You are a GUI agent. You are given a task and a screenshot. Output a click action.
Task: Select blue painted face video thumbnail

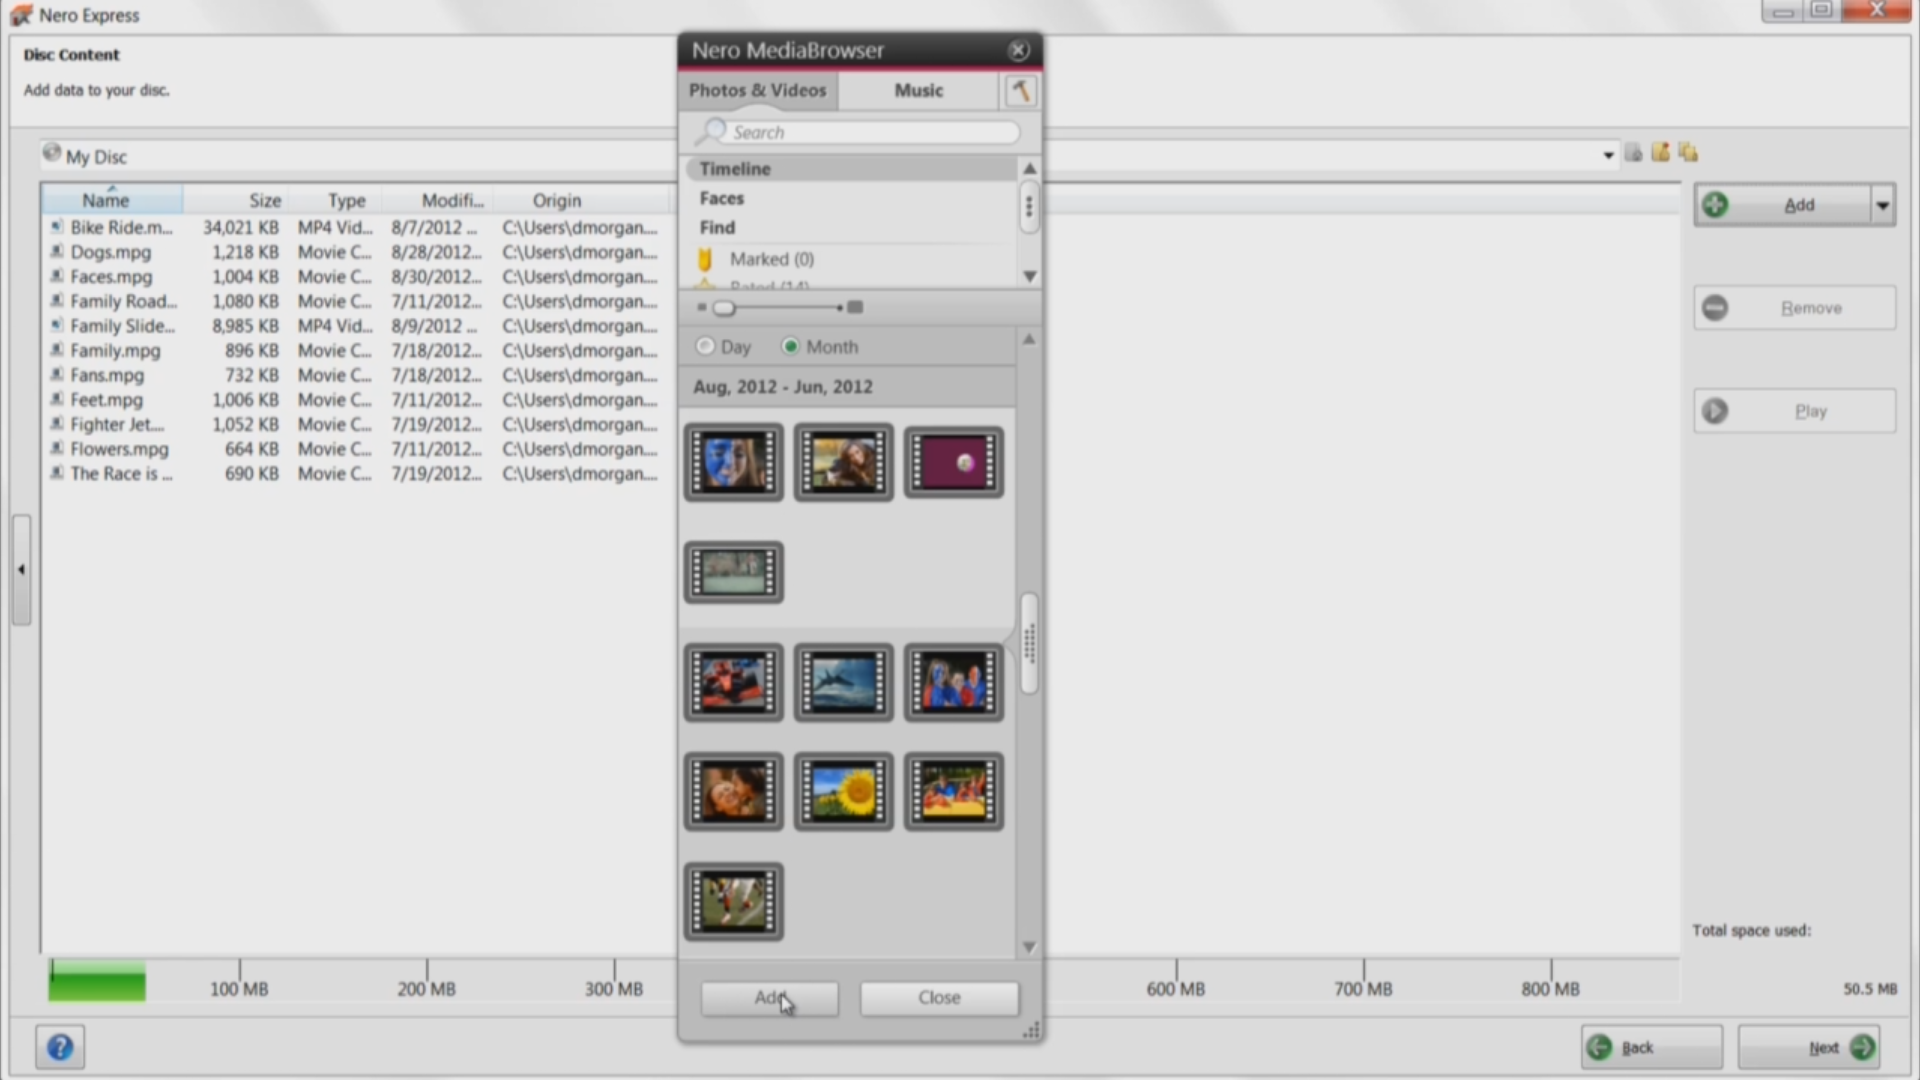[734, 462]
